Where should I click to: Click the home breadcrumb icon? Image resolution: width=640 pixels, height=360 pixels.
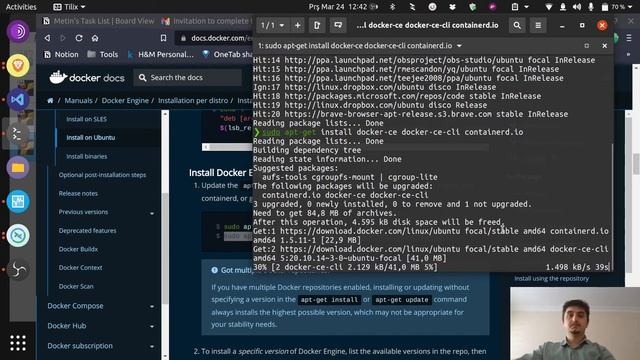click(50, 100)
